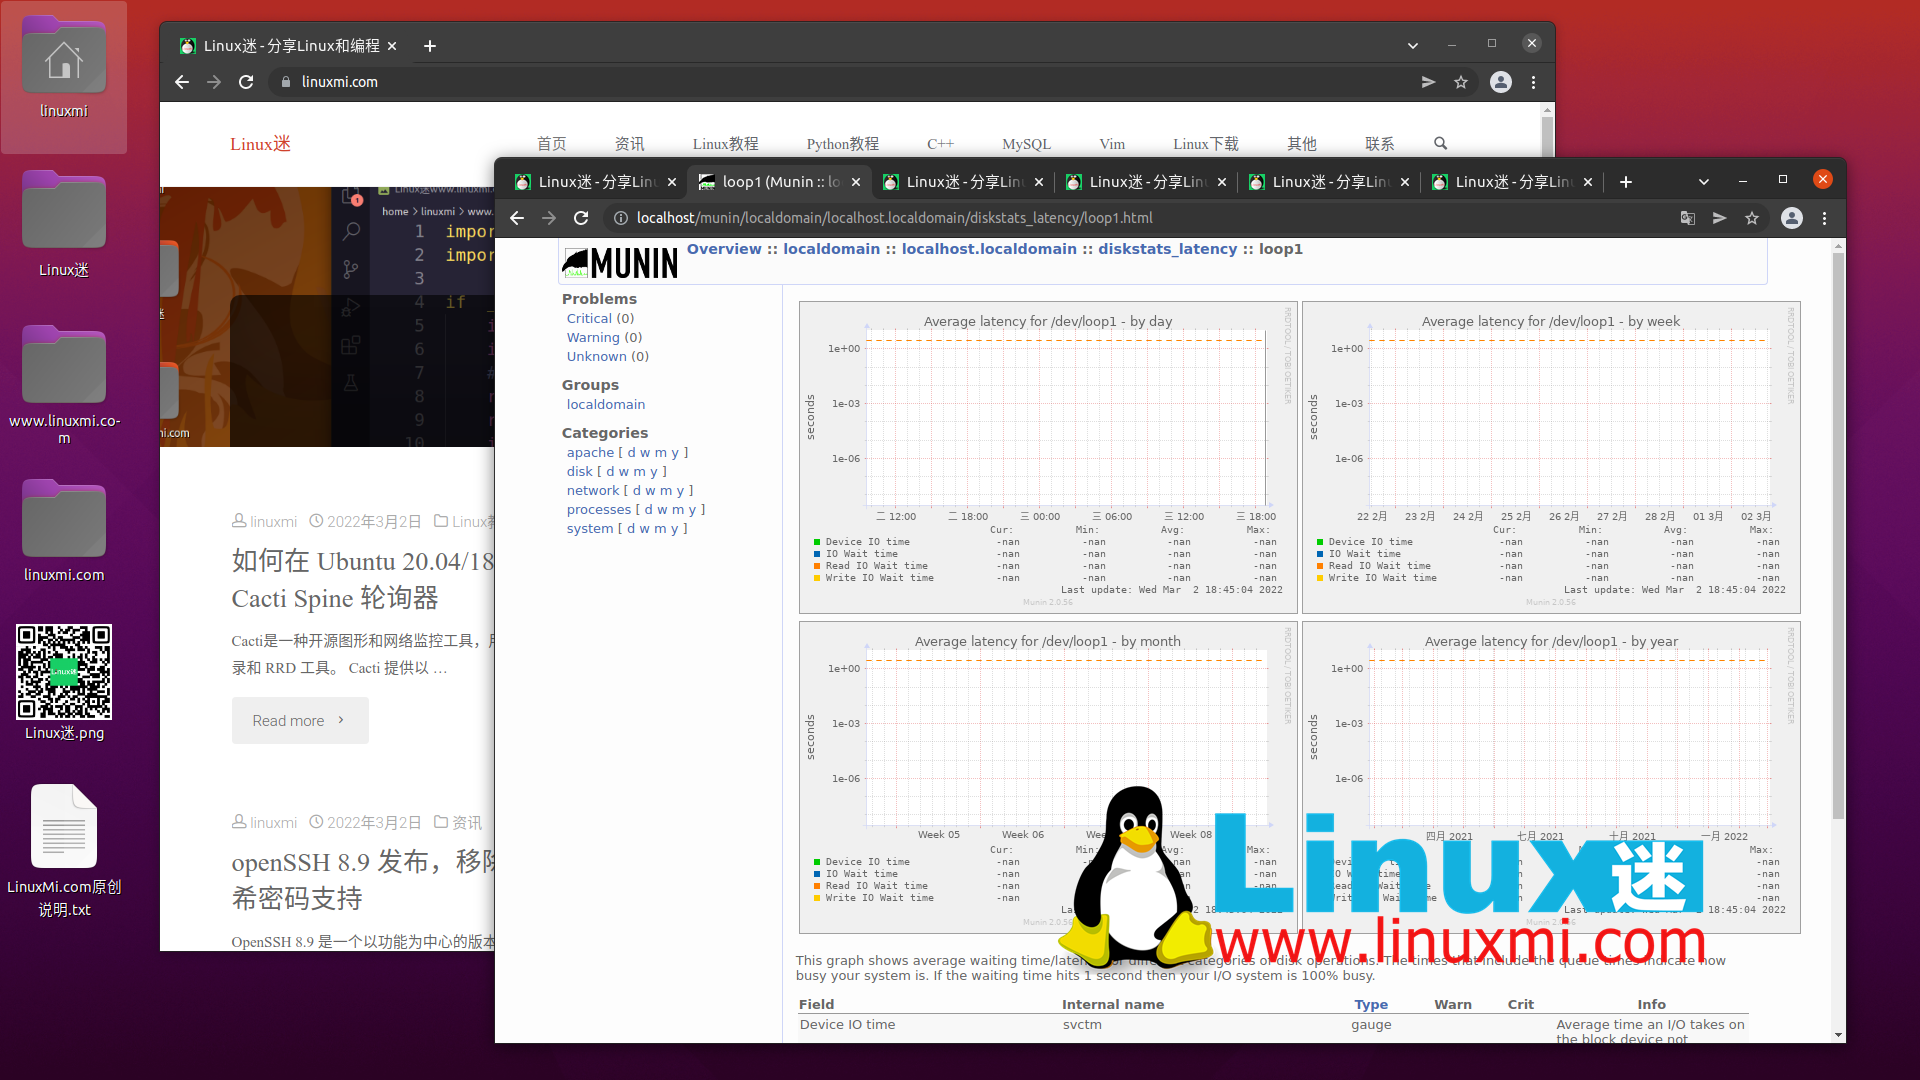Viewport: 1920px width, 1080px height.
Task: Click diskstats_latency breadcrumb link
Action: 1167,249
